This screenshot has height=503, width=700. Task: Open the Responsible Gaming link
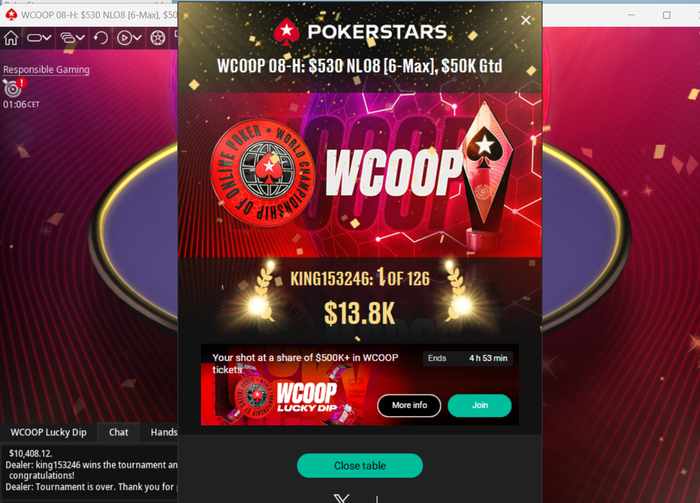46,70
